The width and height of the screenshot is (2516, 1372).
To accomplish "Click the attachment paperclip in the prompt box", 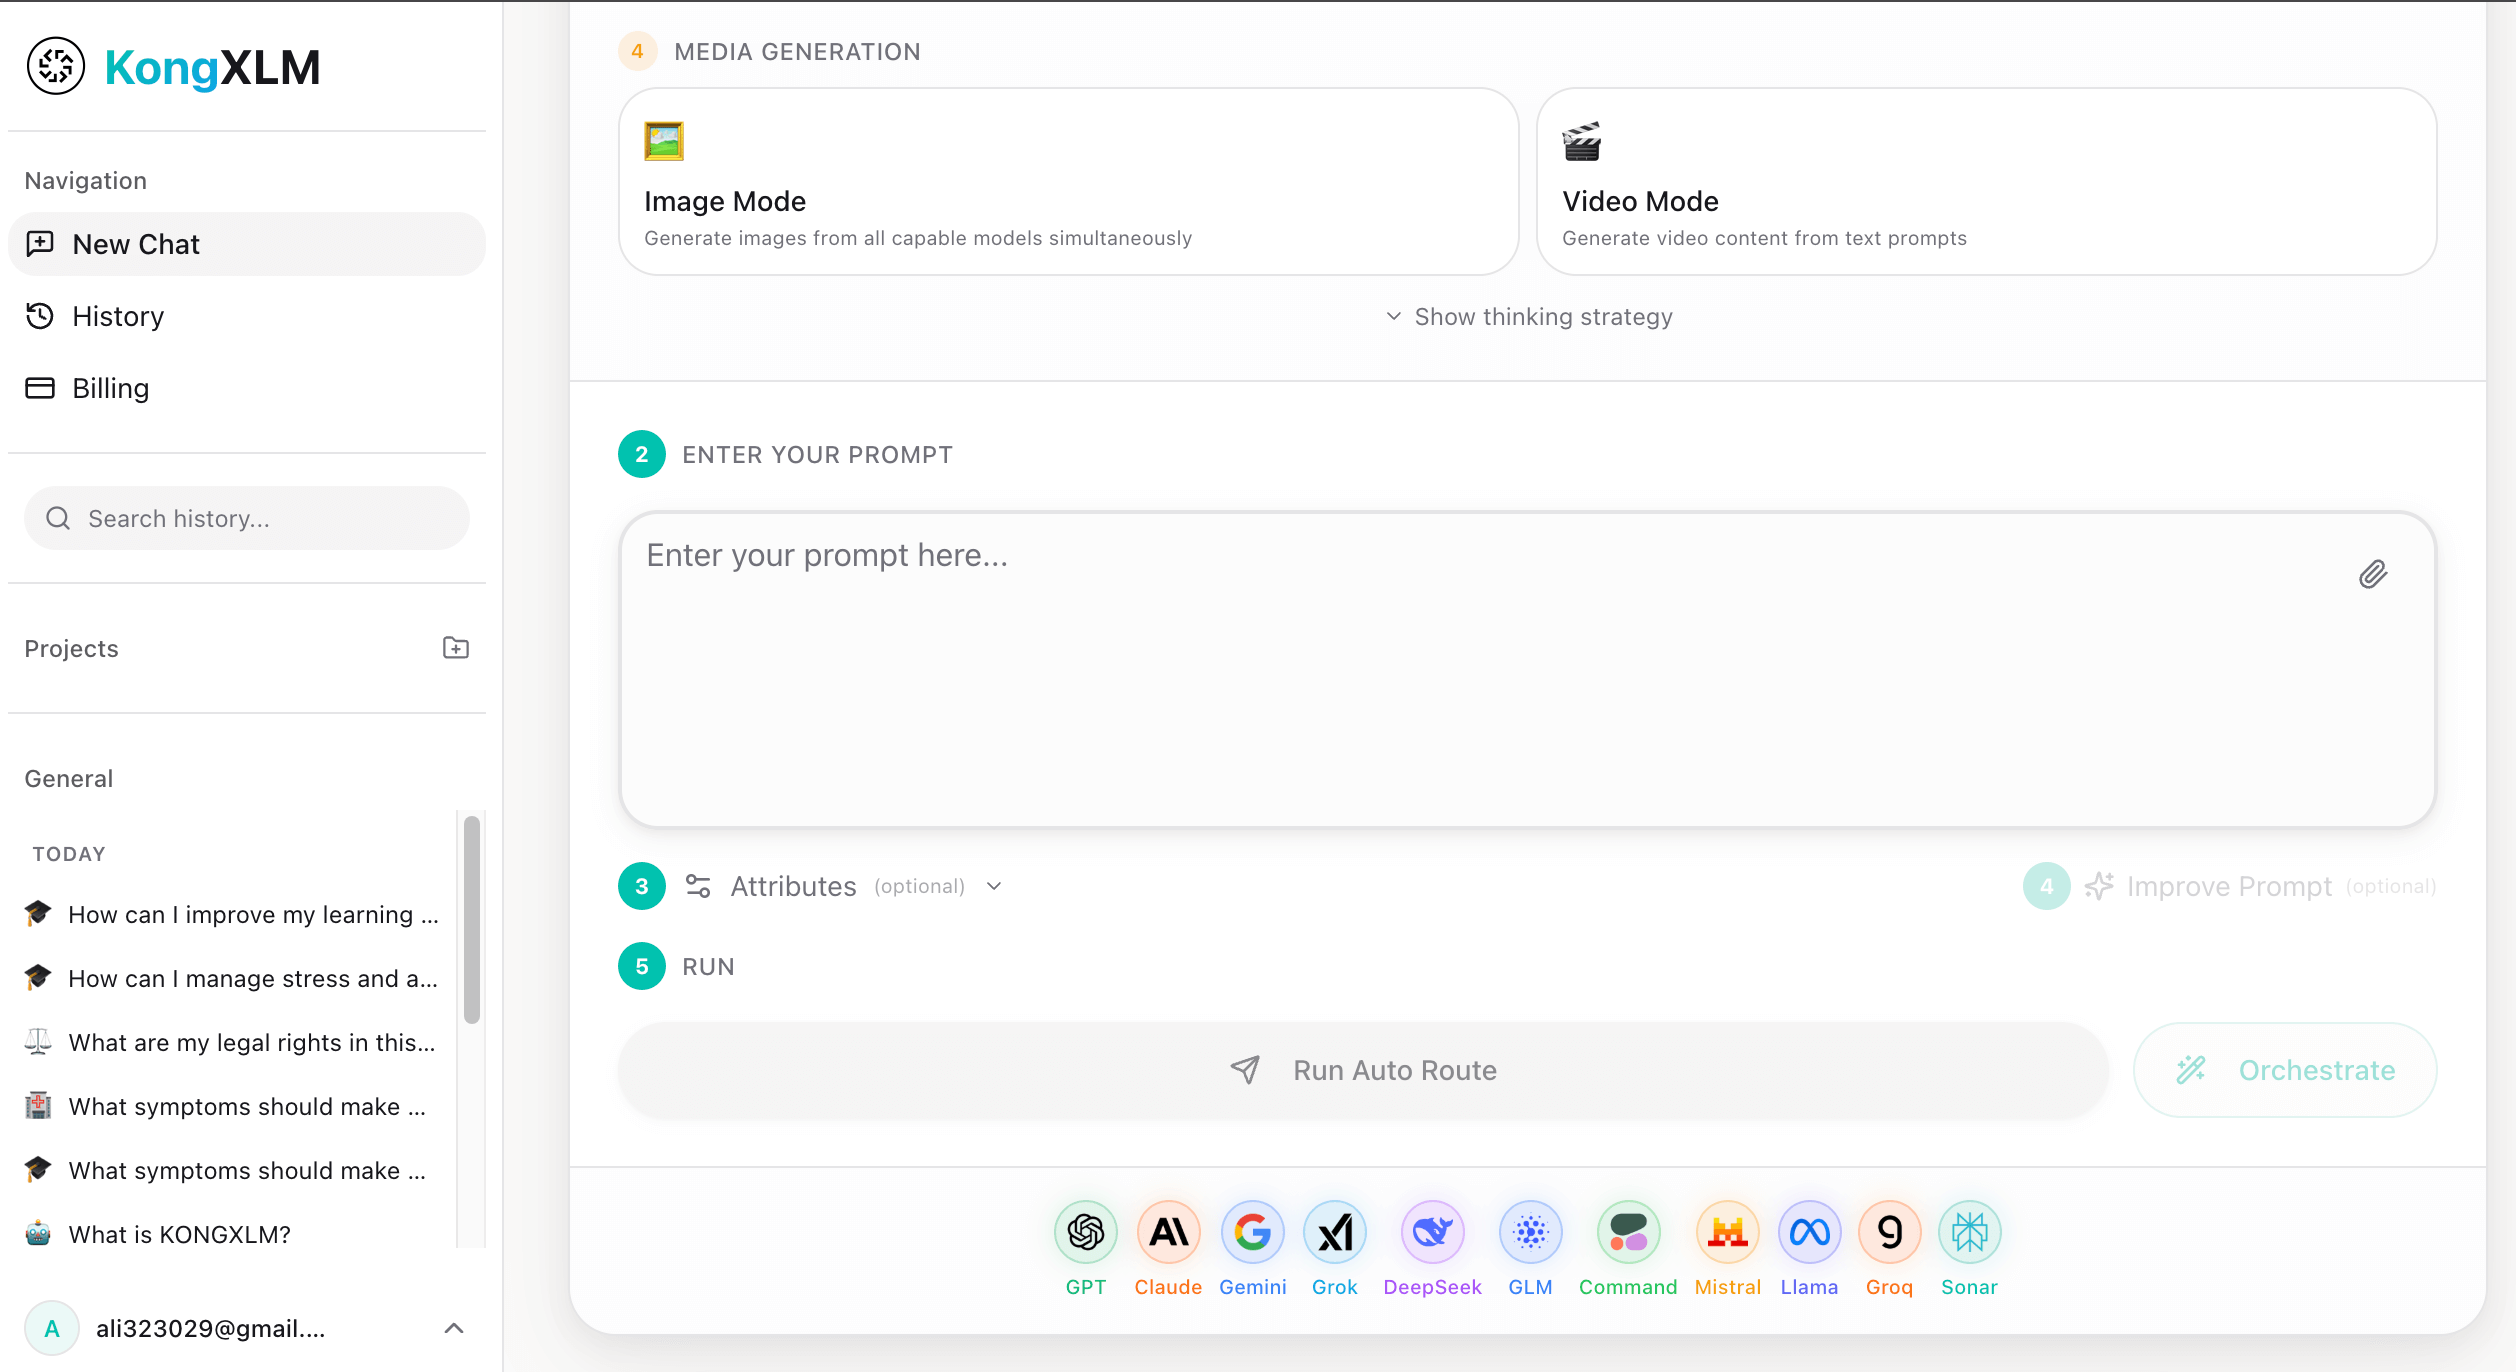I will tap(2375, 573).
